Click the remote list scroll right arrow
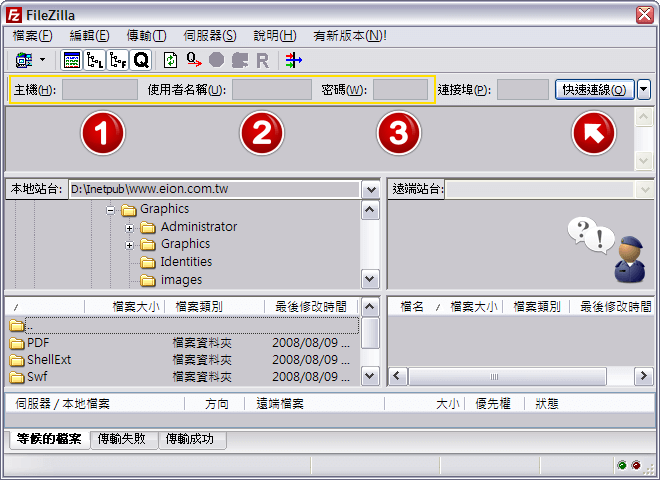This screenshot has width=660, height=480. 644,376
